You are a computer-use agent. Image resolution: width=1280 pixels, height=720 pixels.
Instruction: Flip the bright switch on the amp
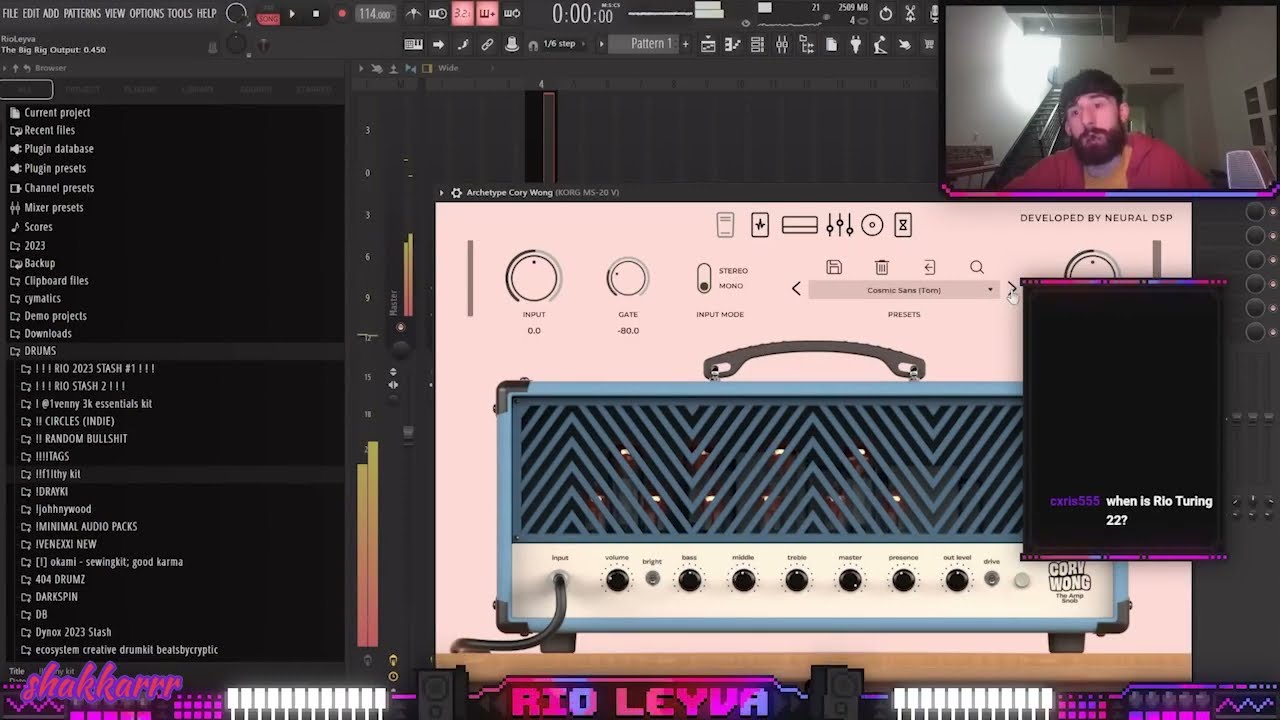[x=652, y=578]
